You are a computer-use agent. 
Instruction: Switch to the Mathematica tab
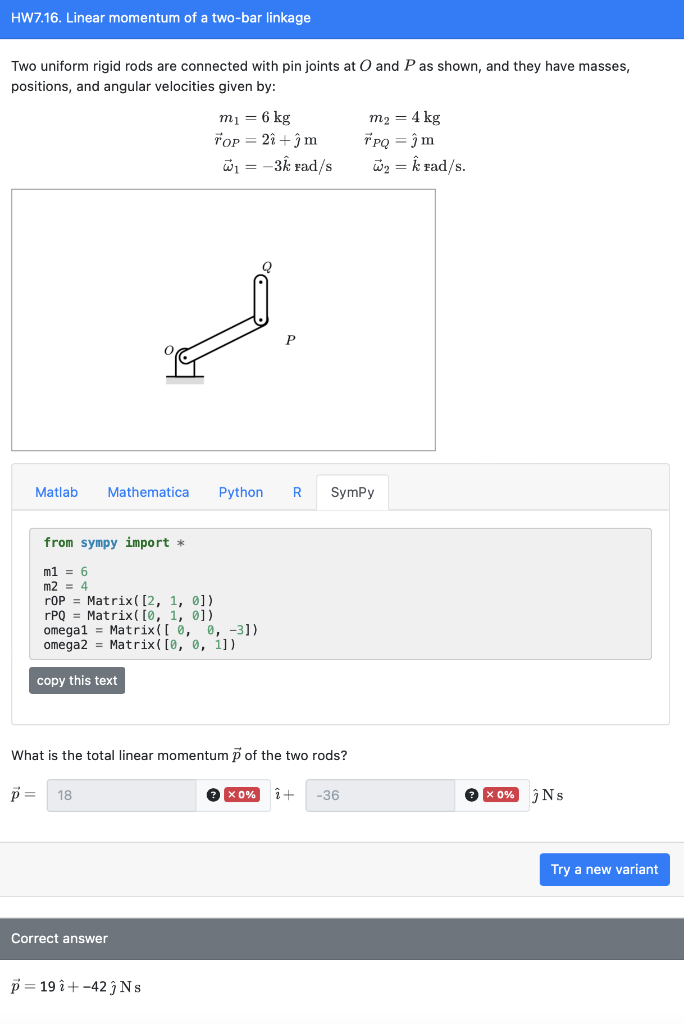point(148,492)
